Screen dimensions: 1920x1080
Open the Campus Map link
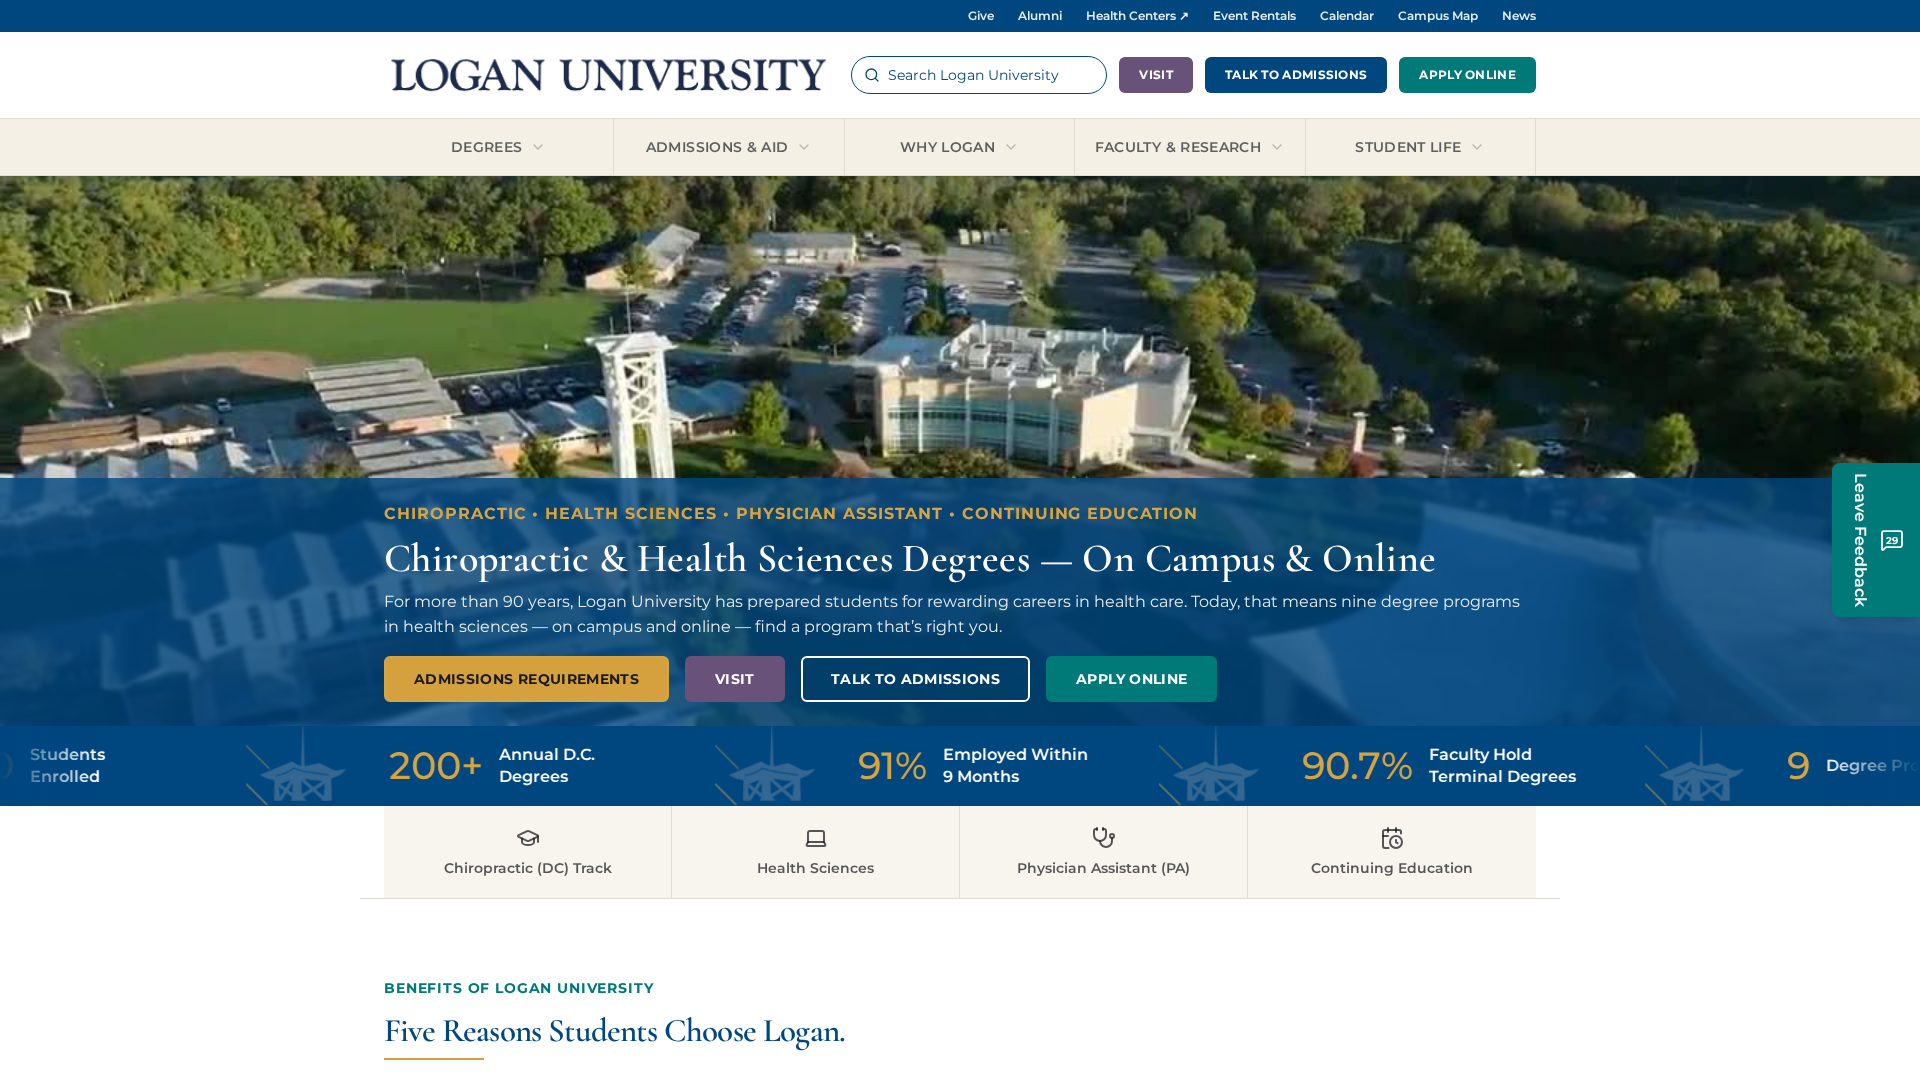pos(1437,16)
